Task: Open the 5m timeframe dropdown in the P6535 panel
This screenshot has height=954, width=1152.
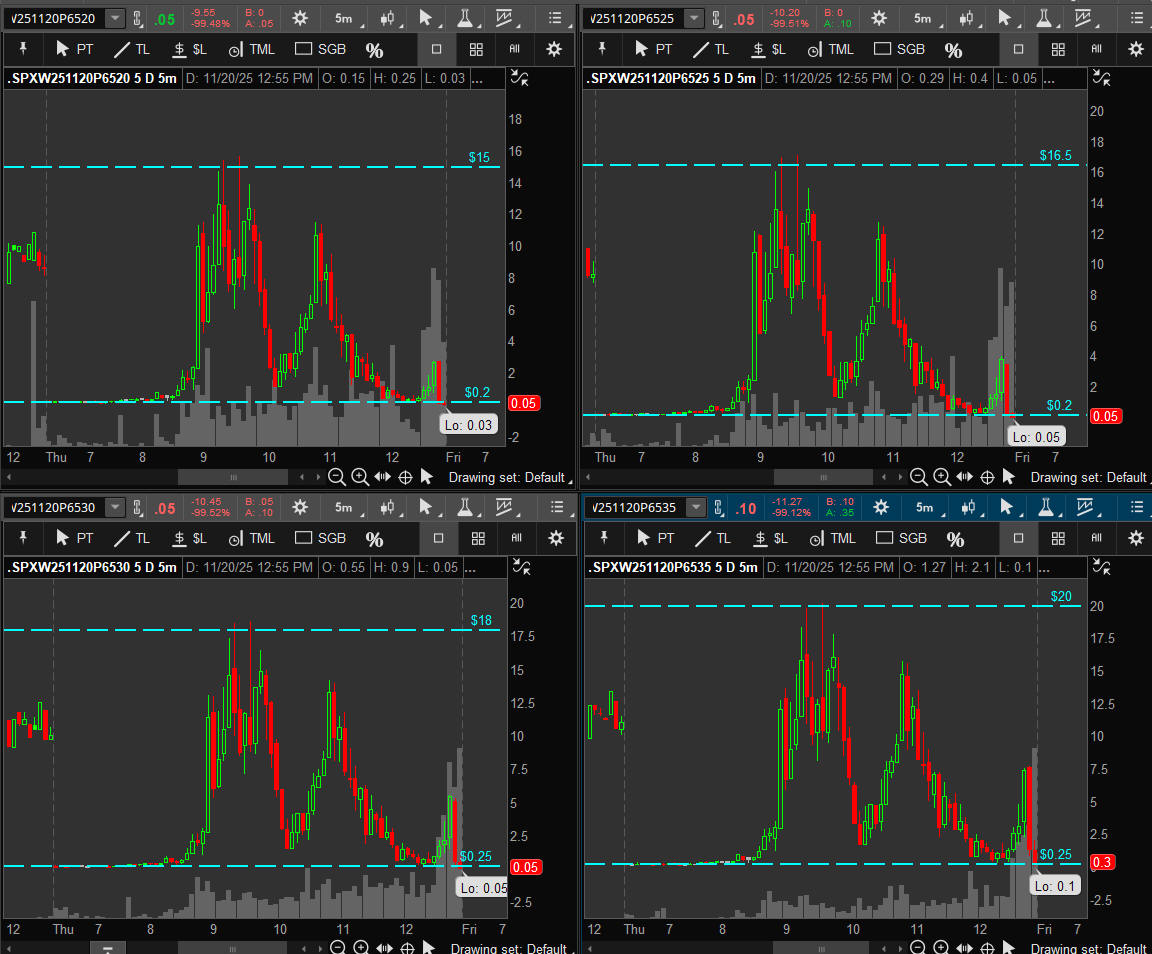Action: coord(924,507)
